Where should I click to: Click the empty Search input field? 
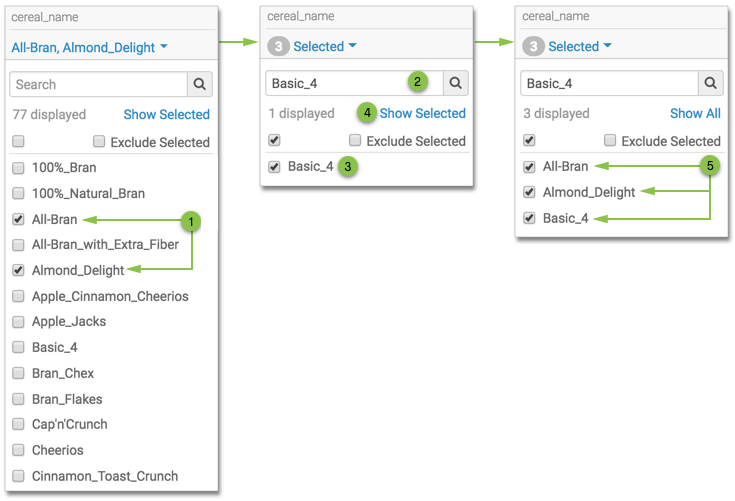tap(98, 85)
